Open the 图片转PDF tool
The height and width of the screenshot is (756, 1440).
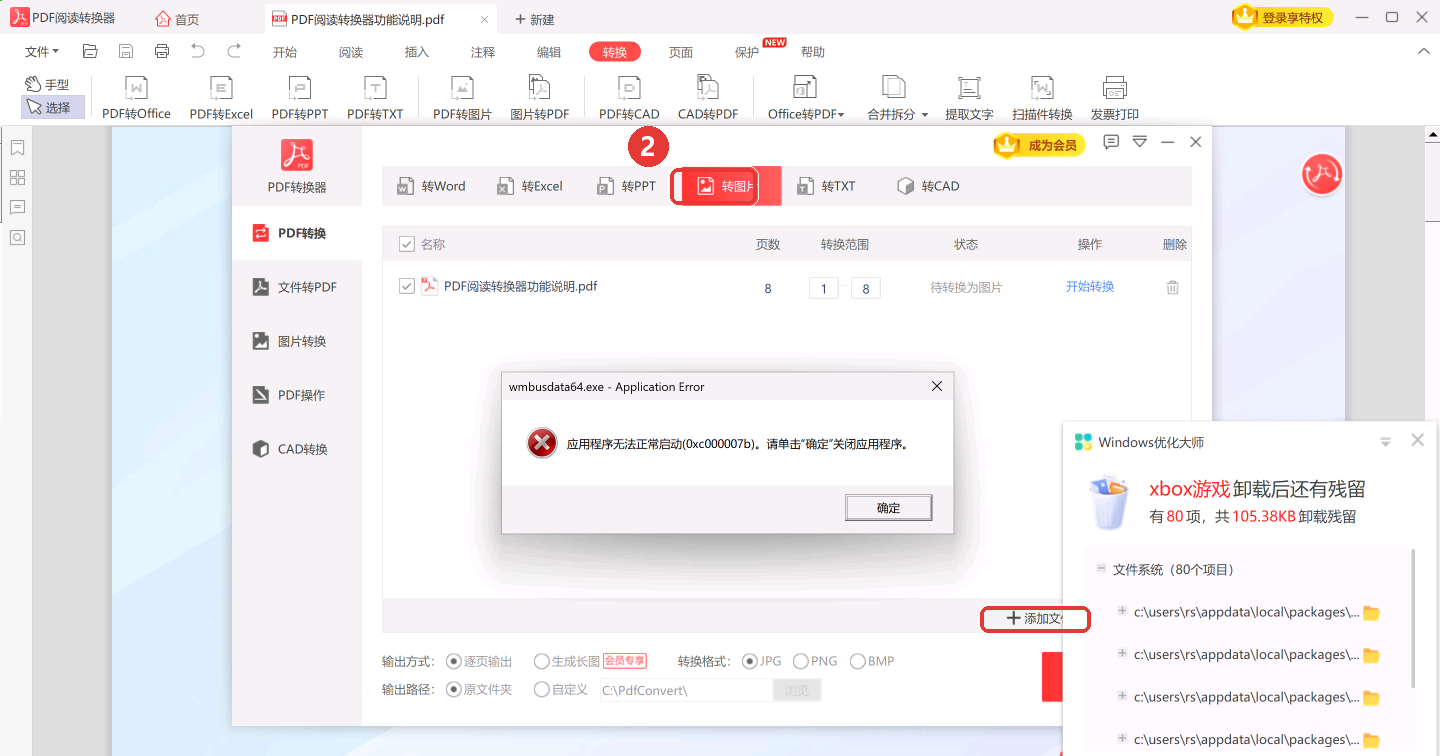(539, 99)
